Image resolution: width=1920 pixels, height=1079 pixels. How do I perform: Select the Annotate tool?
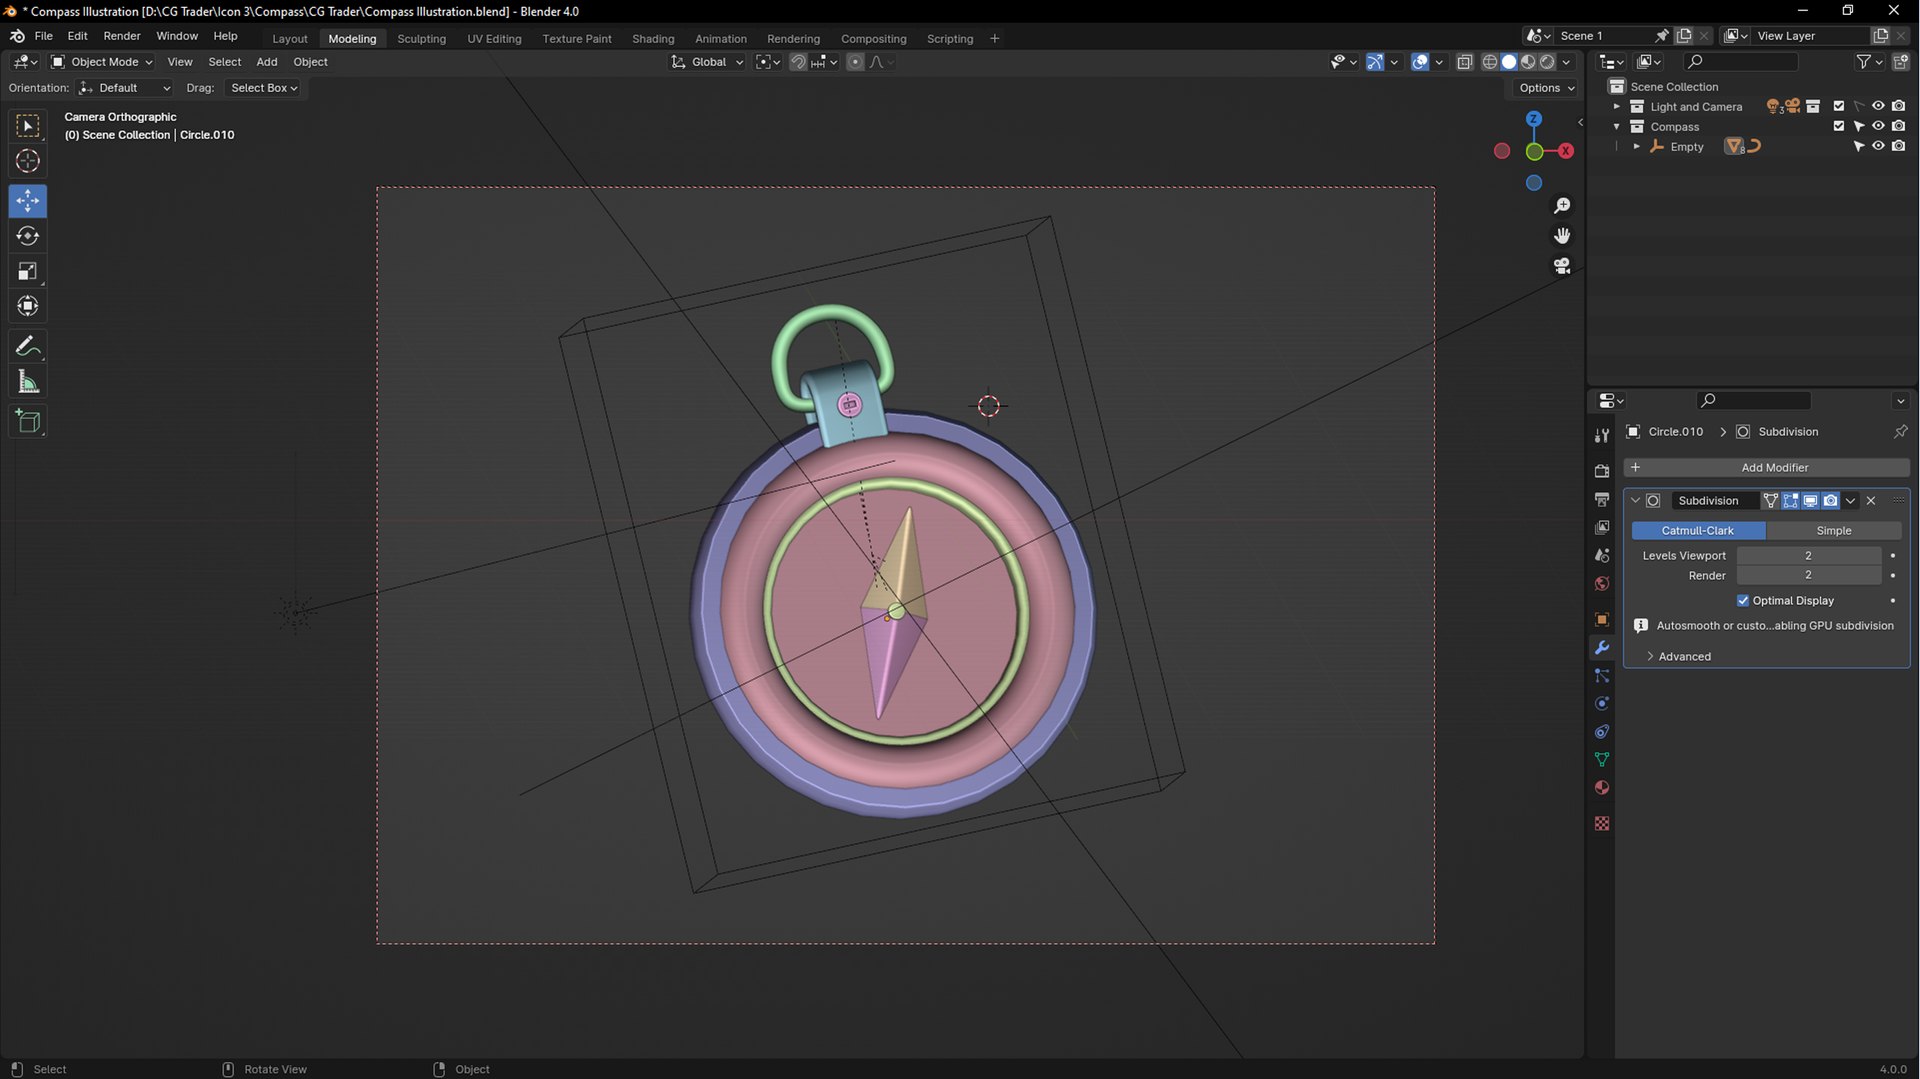[28, 347]
